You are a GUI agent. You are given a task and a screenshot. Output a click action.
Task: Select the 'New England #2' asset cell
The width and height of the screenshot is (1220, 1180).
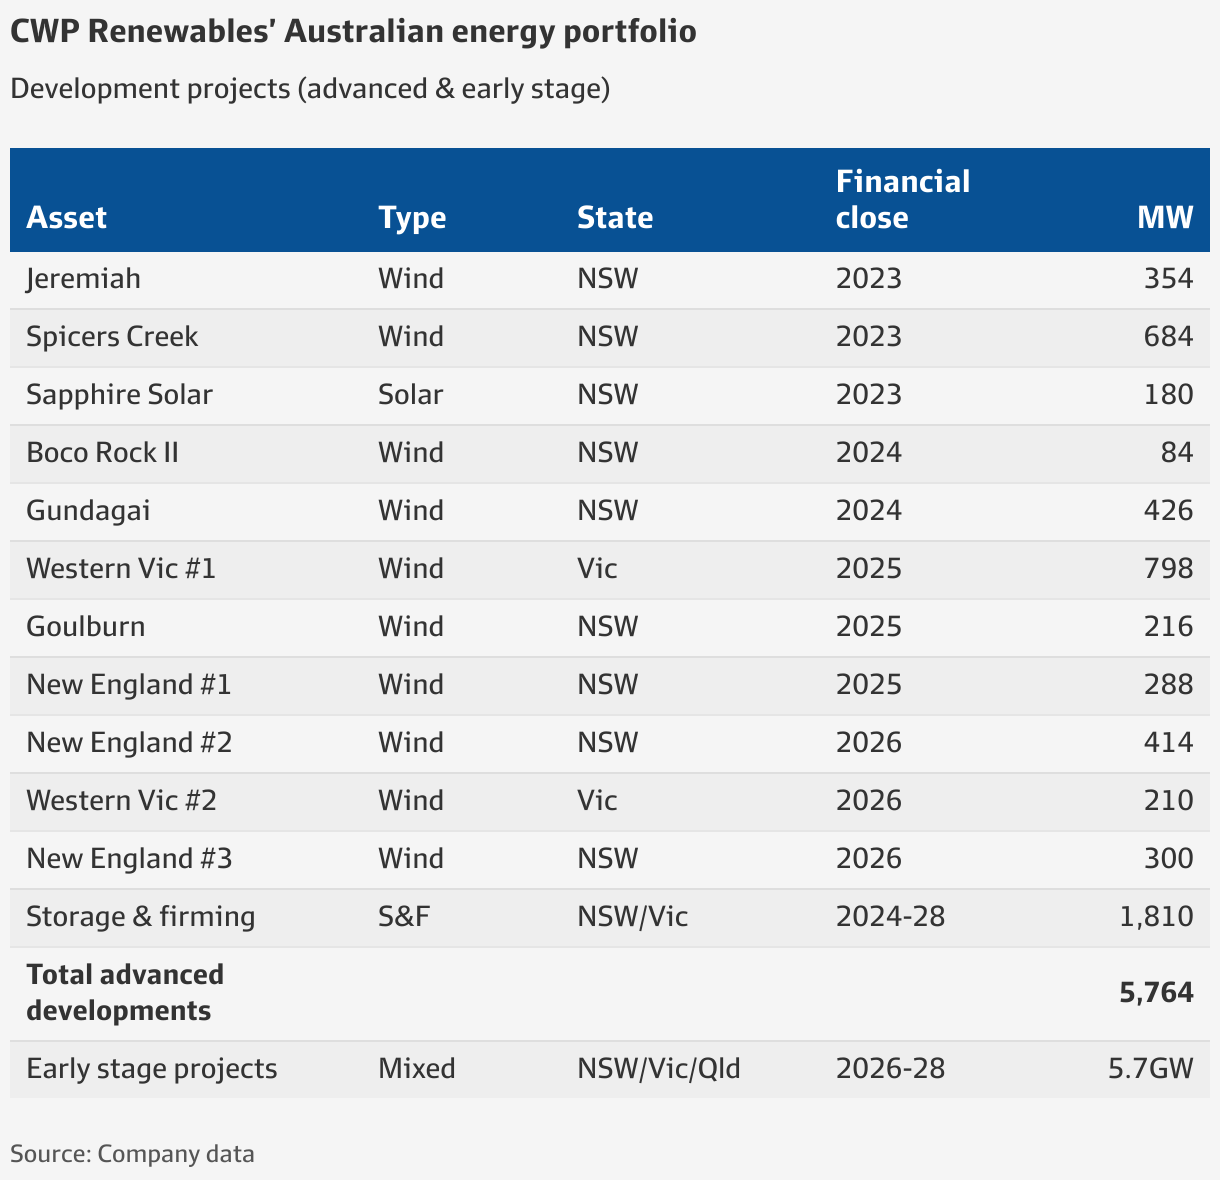(x=129, y=742)
